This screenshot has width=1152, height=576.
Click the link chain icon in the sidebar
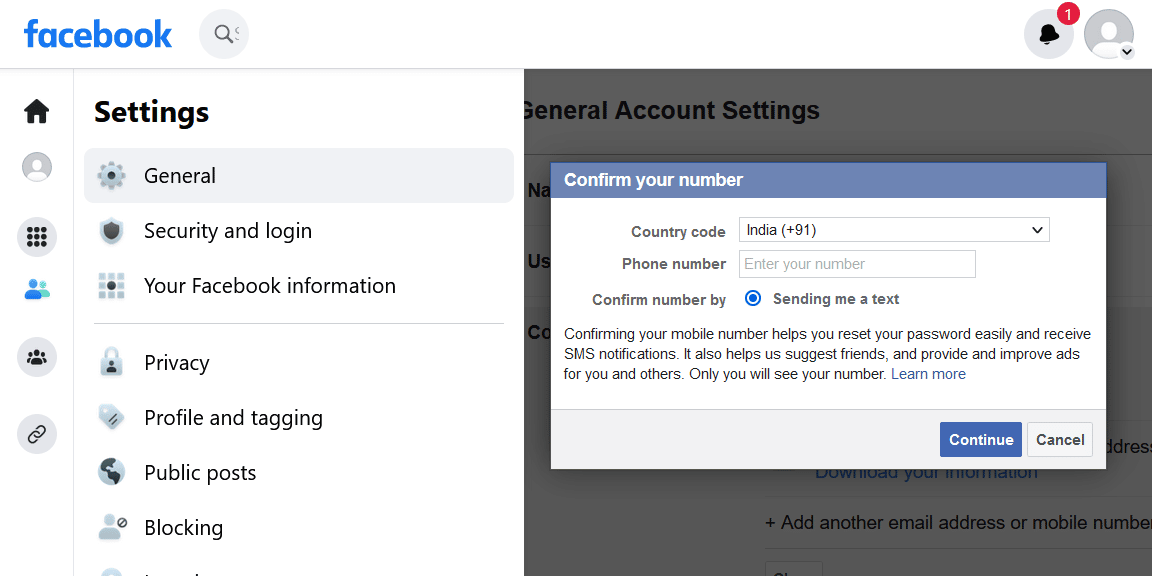[x=37, y=434]
